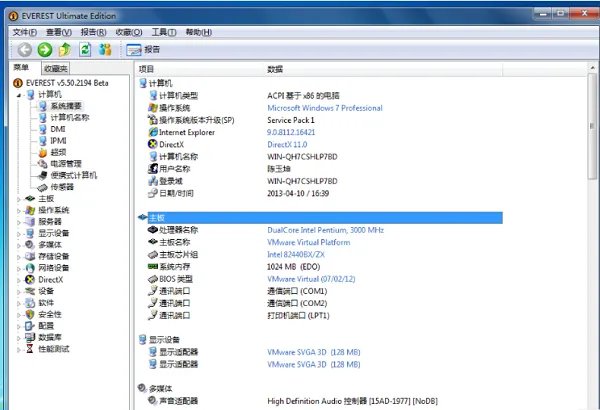Click the Back navigation arrow icon
Viewport: 600px width, 410px height.
24,50
